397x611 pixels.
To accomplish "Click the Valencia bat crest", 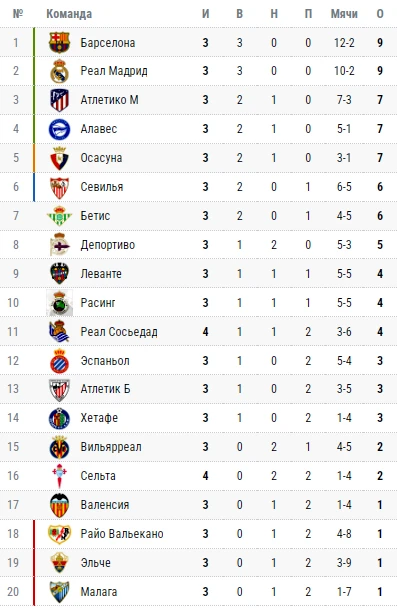I will coord(59,505).
